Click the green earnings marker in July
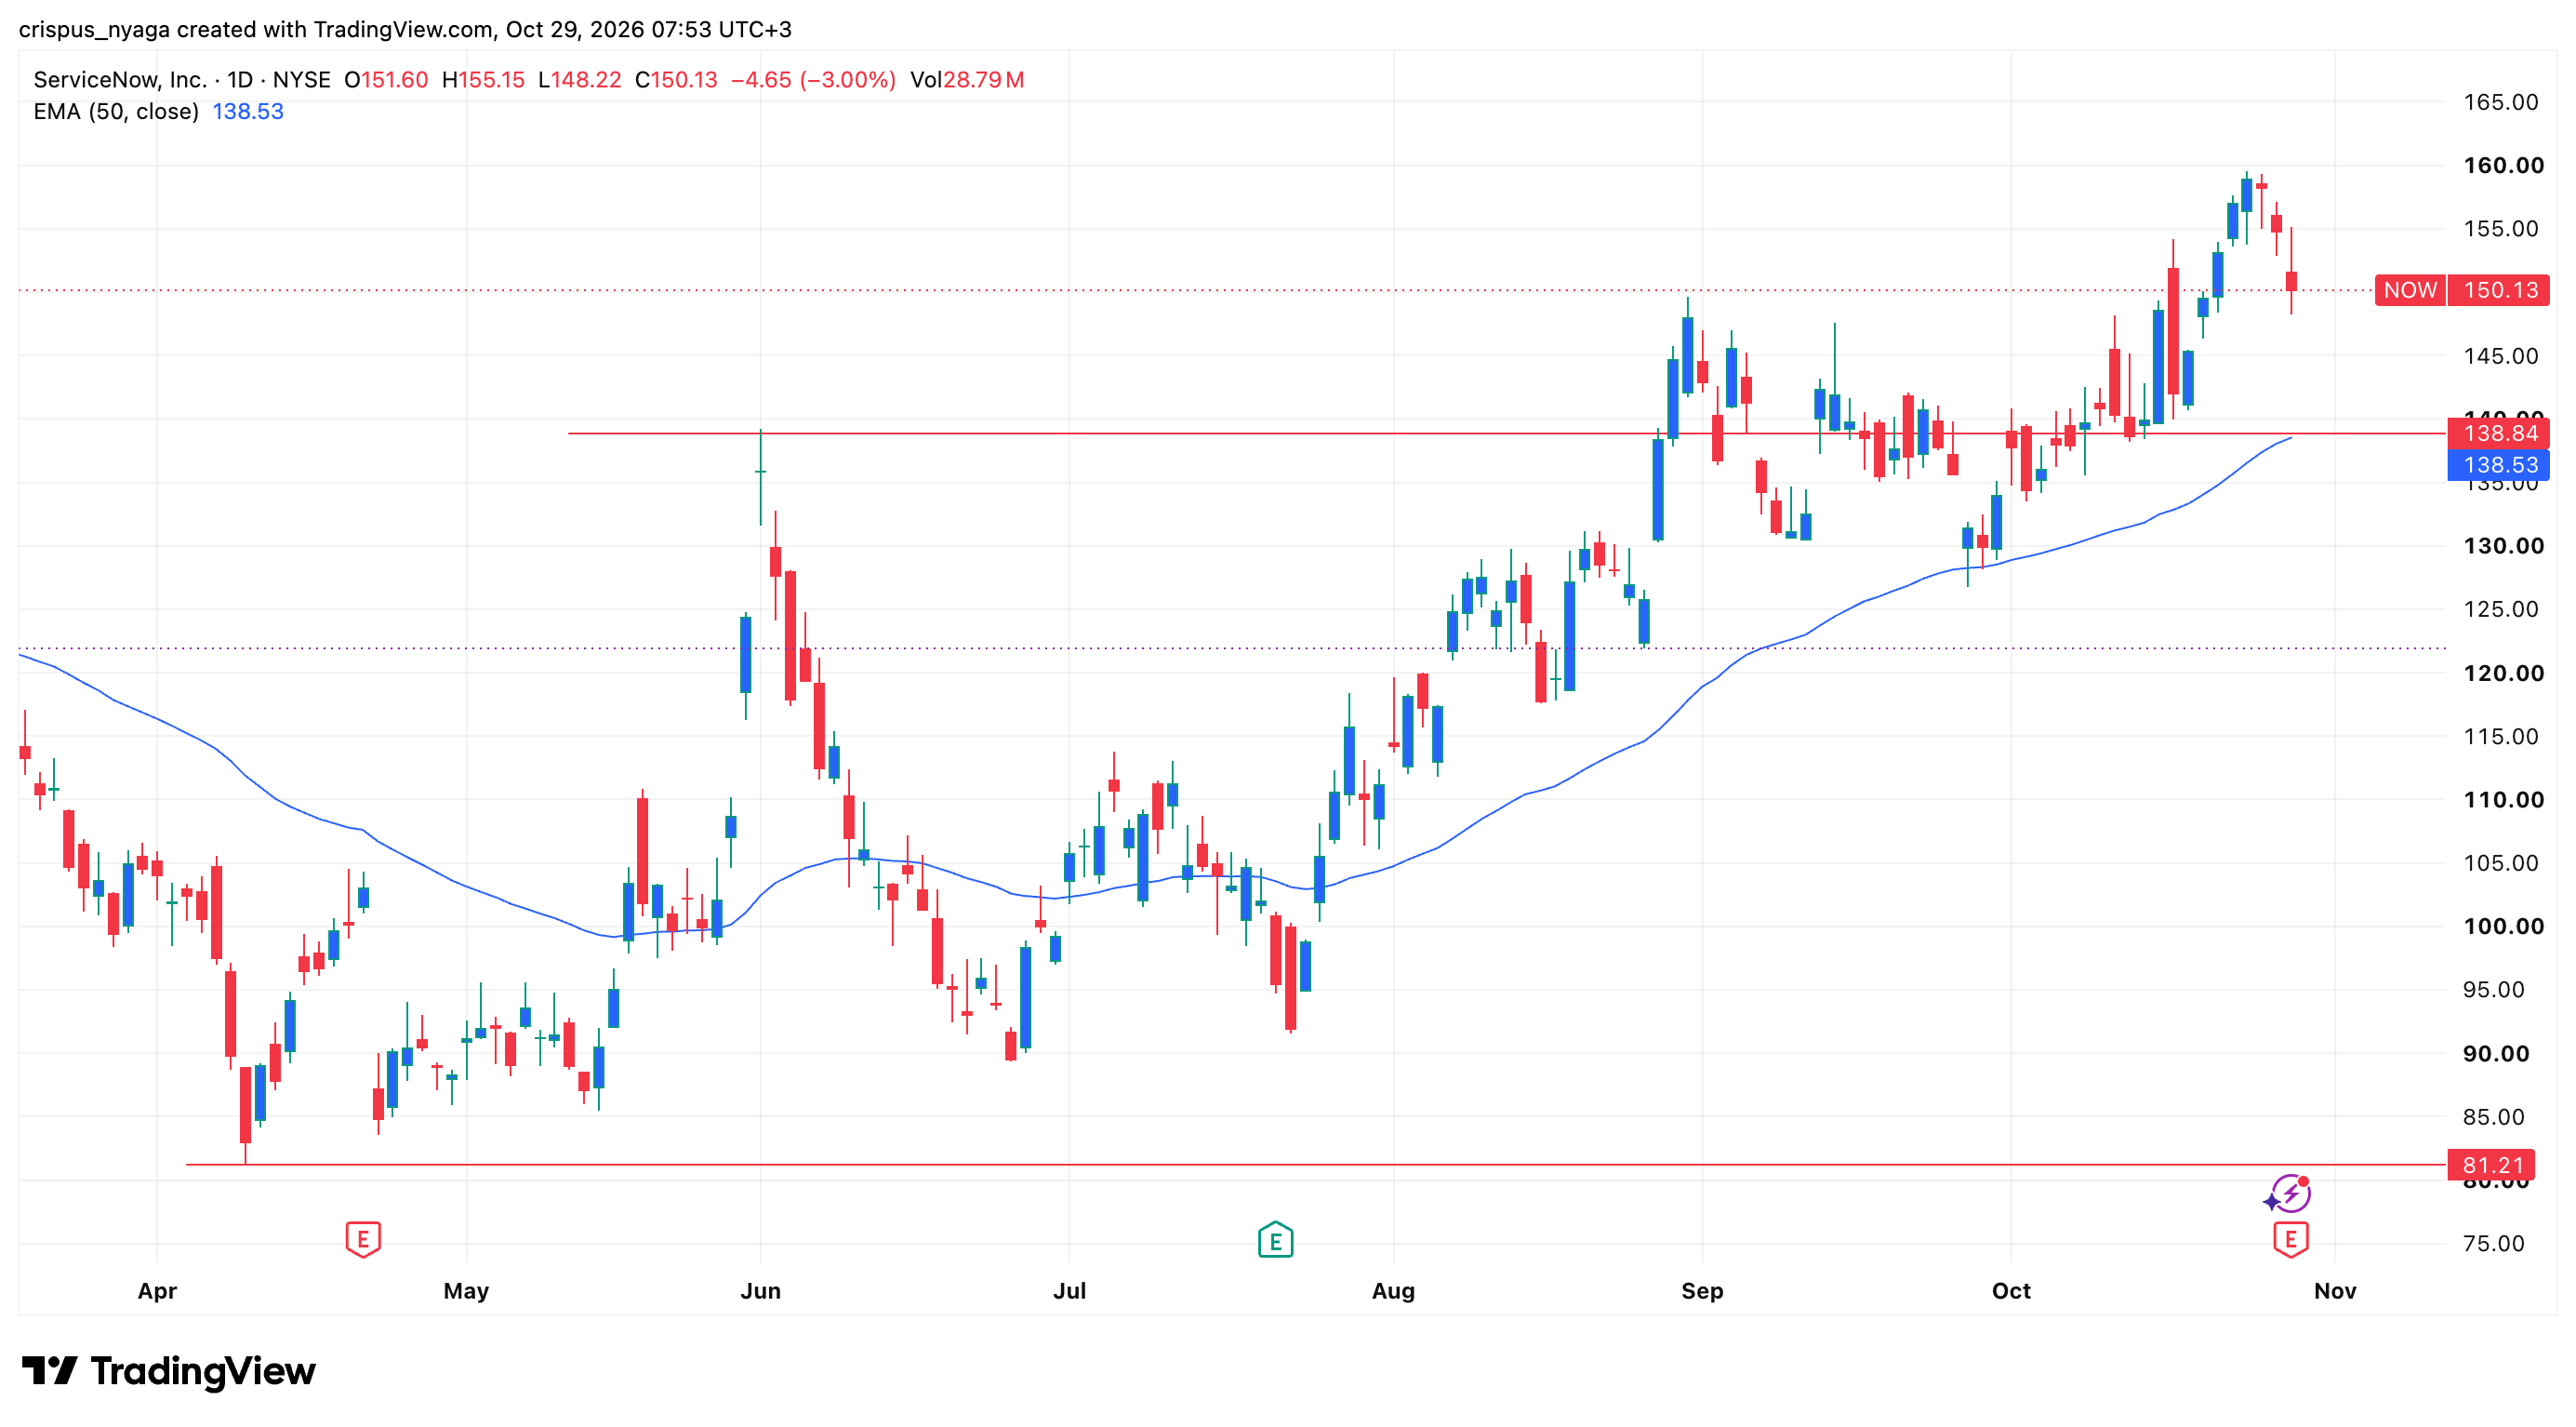The width and height of the screenshot is (2576, 1427). 1275,1240
